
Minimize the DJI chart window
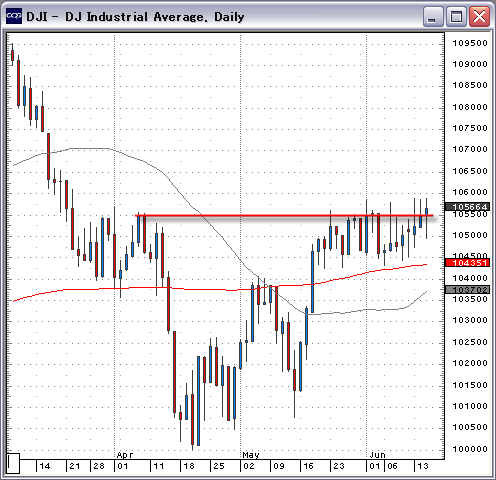tap(432, 16)
